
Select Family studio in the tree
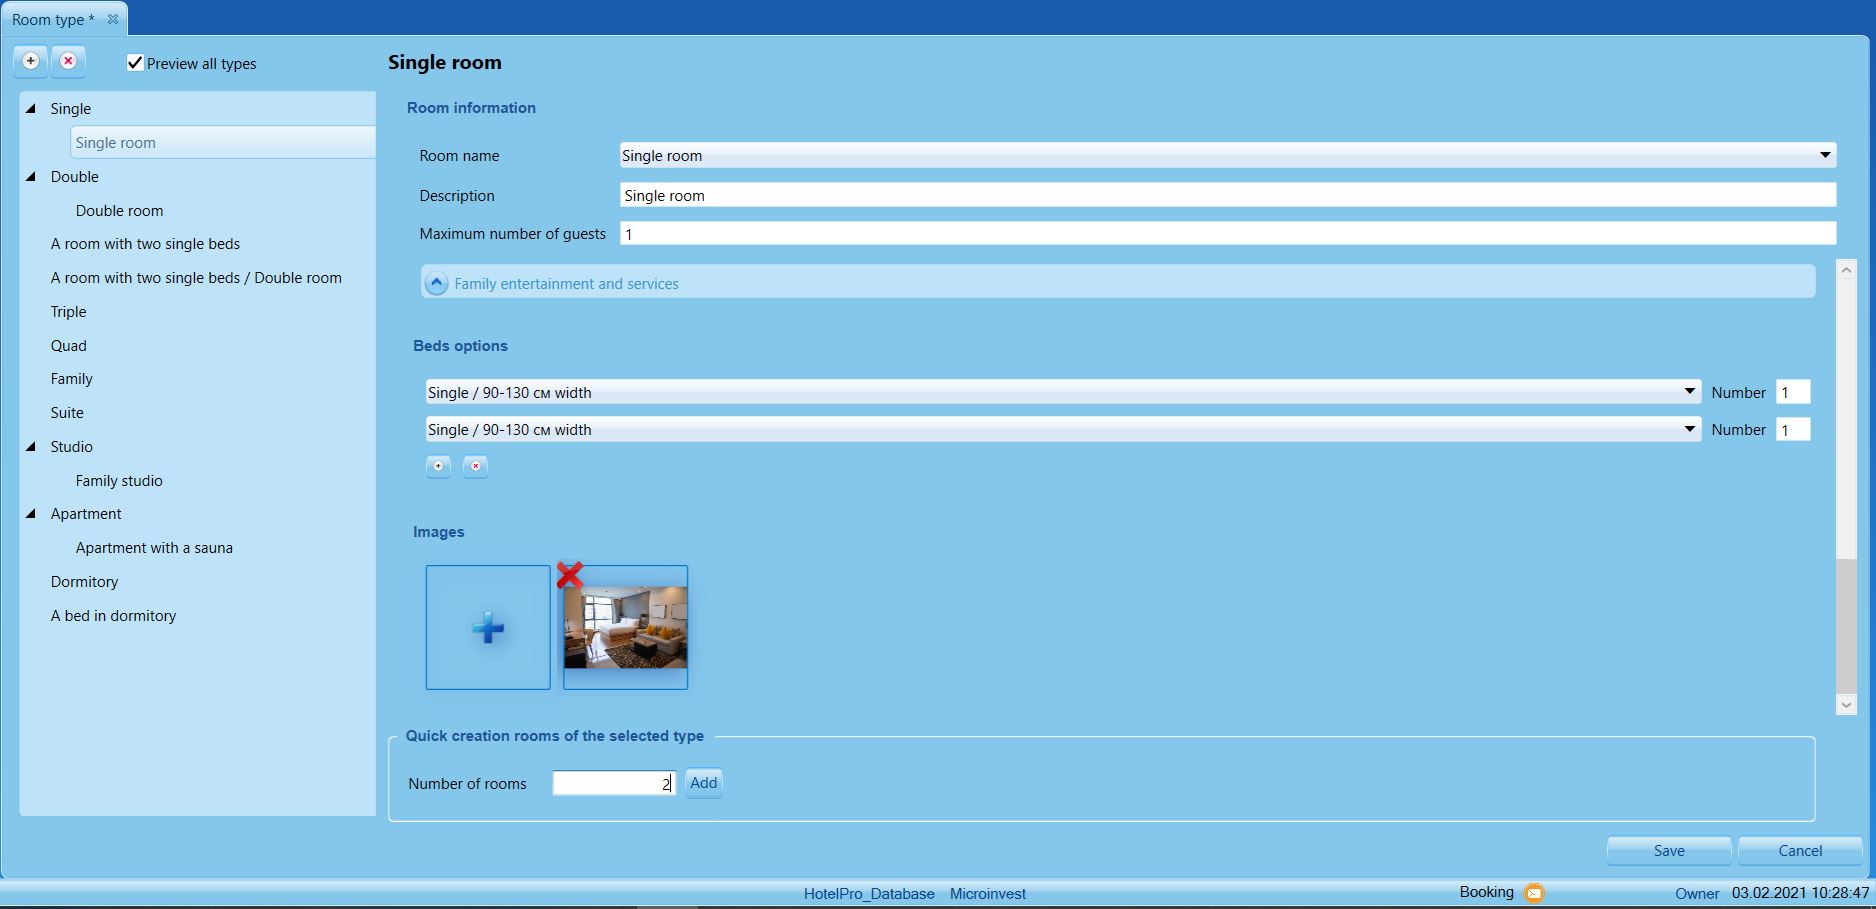[119, 480]
